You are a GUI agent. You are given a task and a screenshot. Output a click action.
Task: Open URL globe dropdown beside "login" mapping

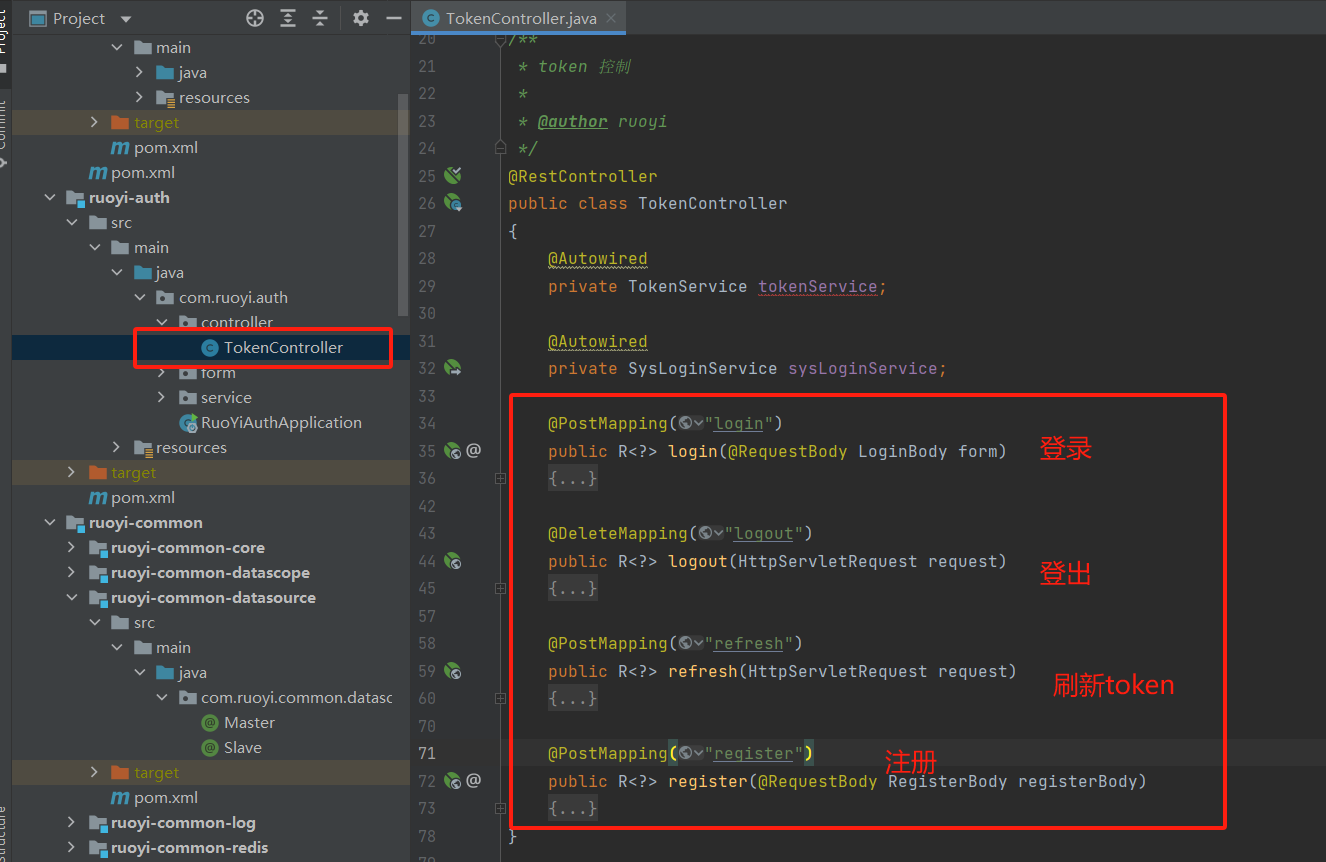(690, 424)
